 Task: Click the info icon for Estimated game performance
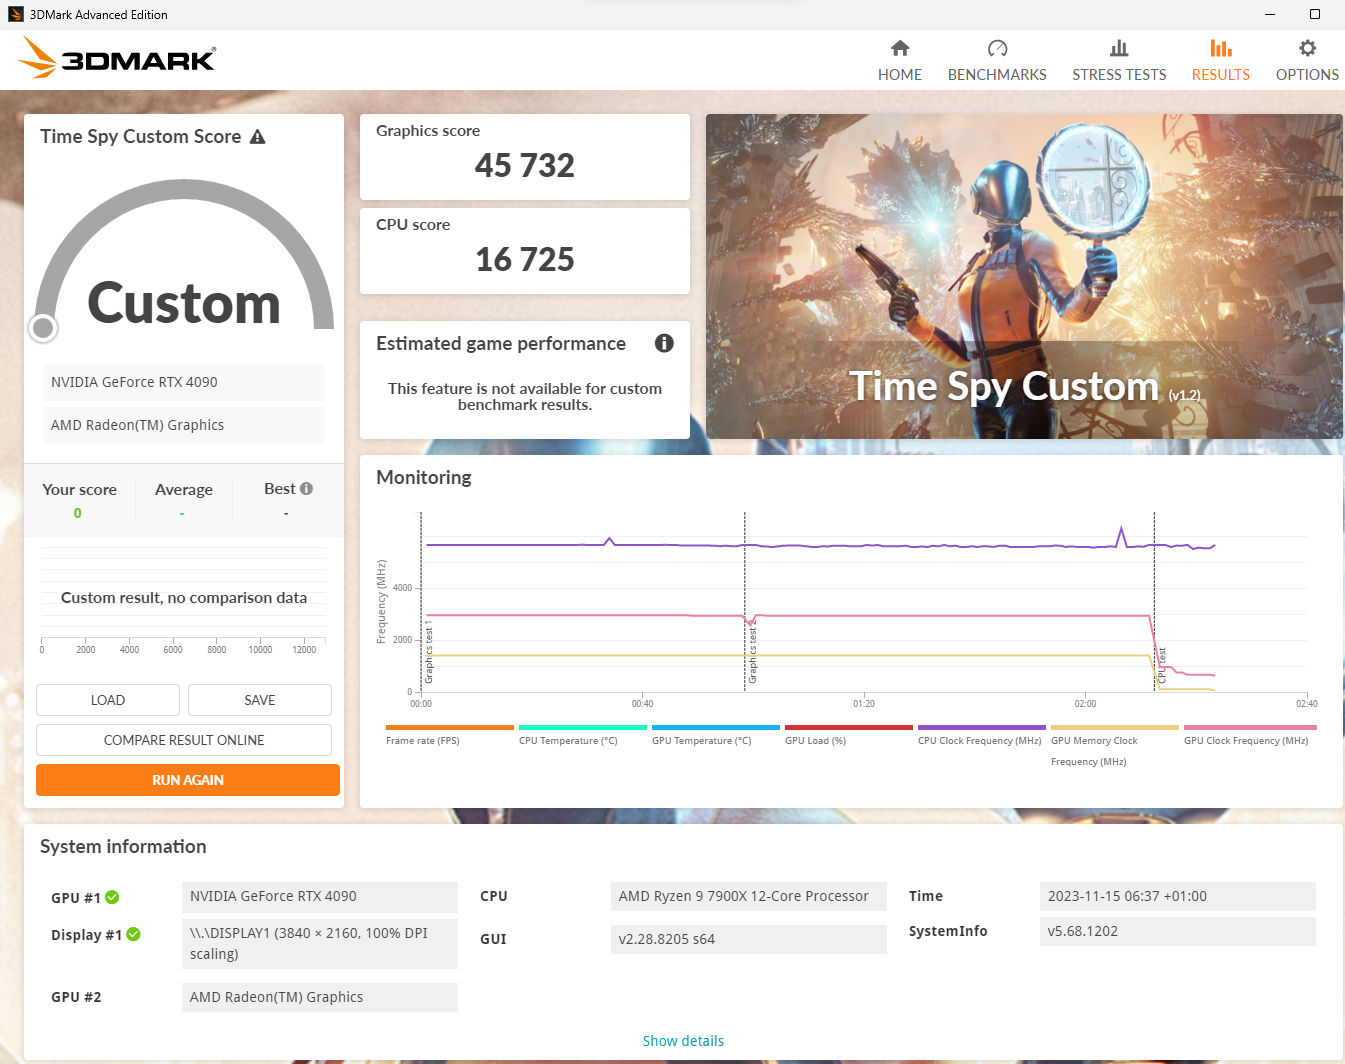point(664,343)
